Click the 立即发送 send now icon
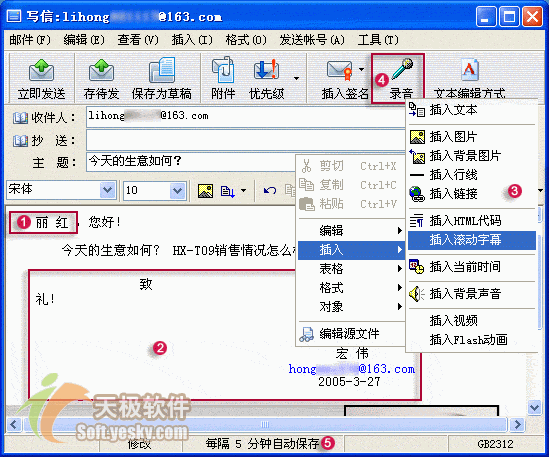 (x=41, y=70)
